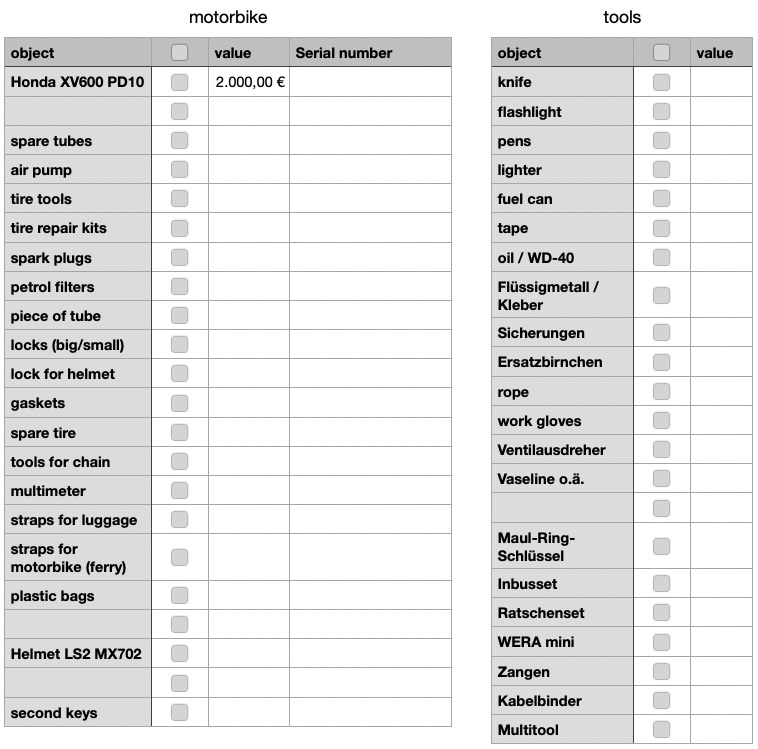Click the Serial number cell for Honda
Screen dimensions: 758x749
tap(370, 82)
